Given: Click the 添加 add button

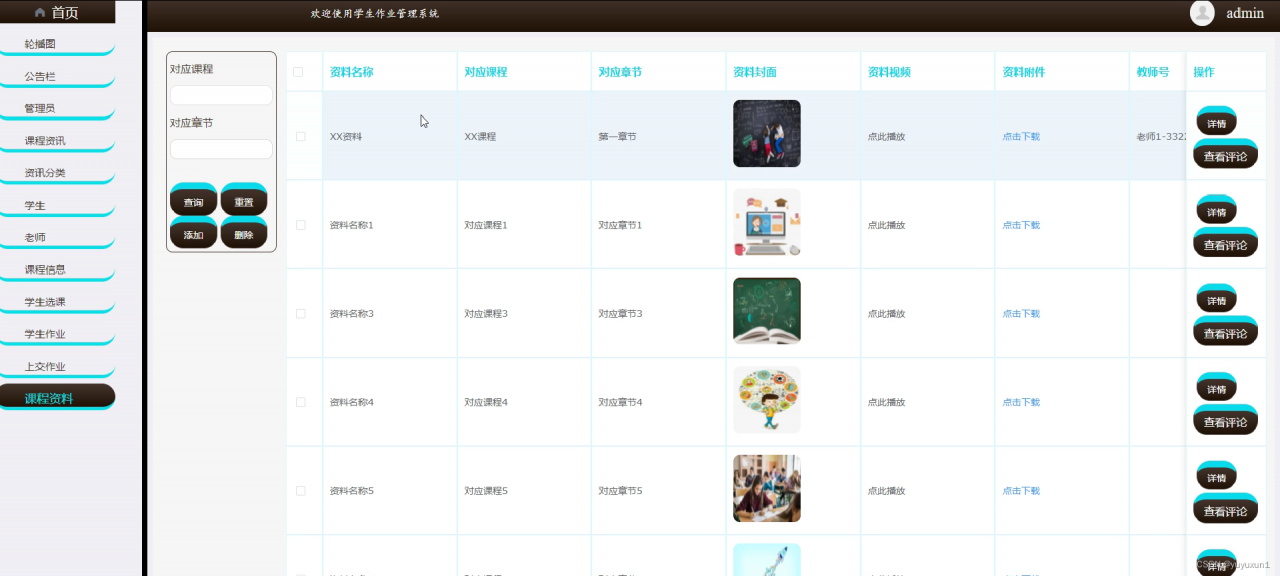Looking at the screenshot, I should (193, 234).
